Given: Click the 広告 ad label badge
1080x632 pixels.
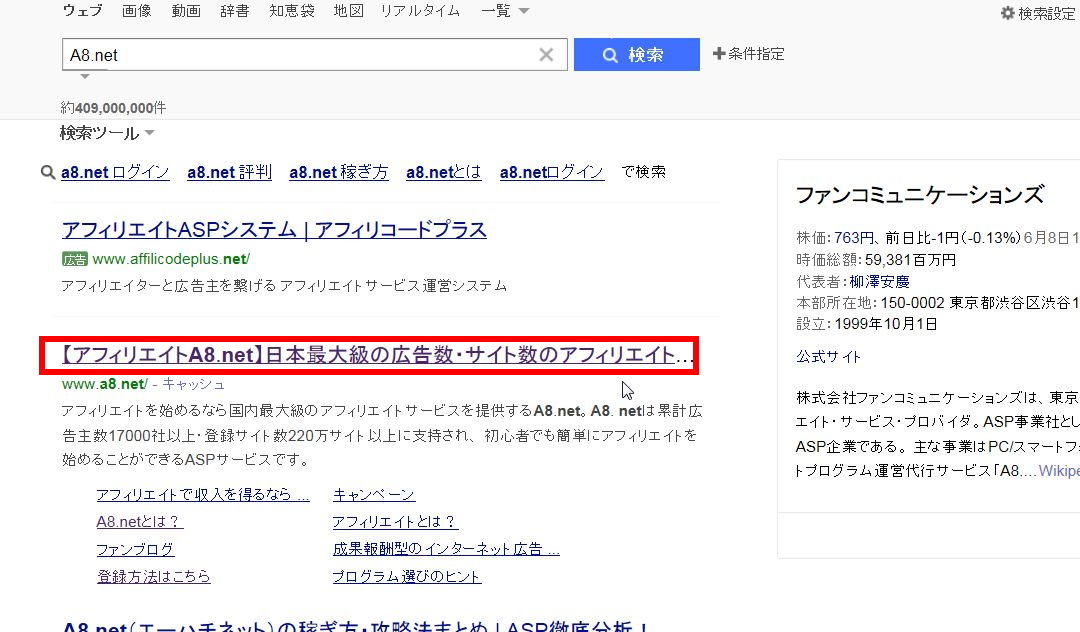Looking at the screenshot, I should pyautogui.click(x=74, y=260).
